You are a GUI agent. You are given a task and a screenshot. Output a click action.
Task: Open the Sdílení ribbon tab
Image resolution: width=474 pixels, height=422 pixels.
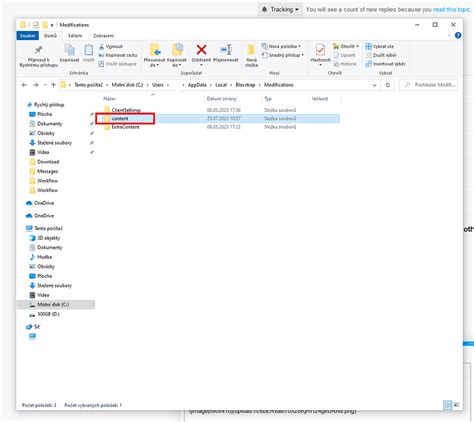(x=75, y=35)
